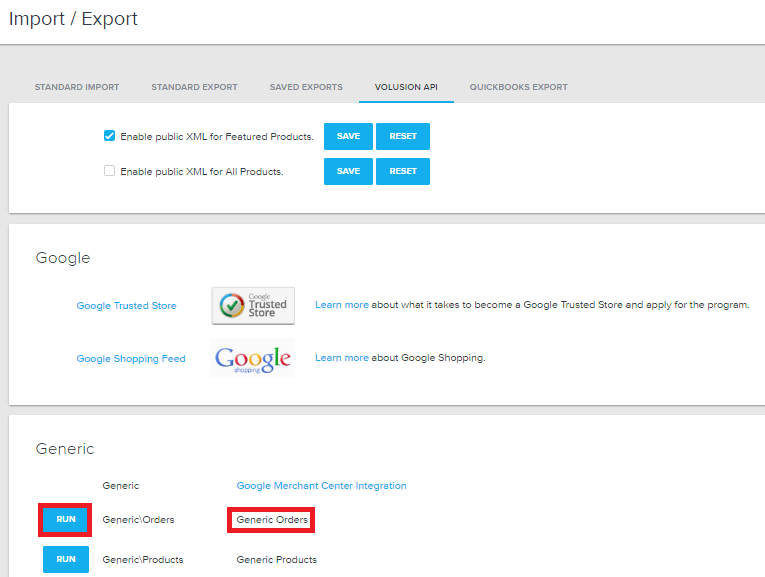Select the Generic Products description text
765x577 pixels.
pos(277,560)
